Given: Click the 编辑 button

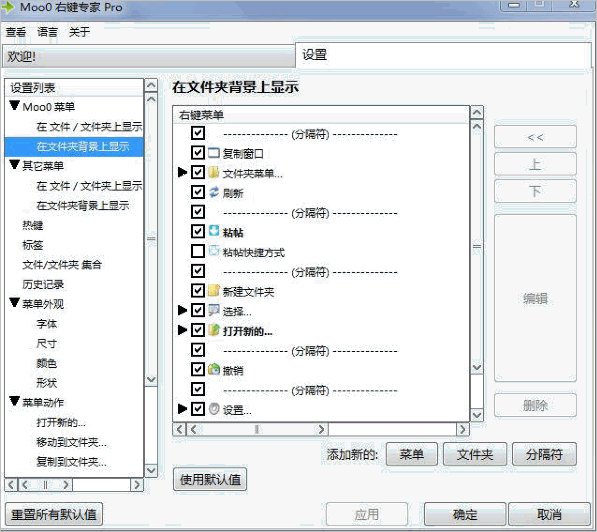Looking at the screenshot, I should [535, 298].
